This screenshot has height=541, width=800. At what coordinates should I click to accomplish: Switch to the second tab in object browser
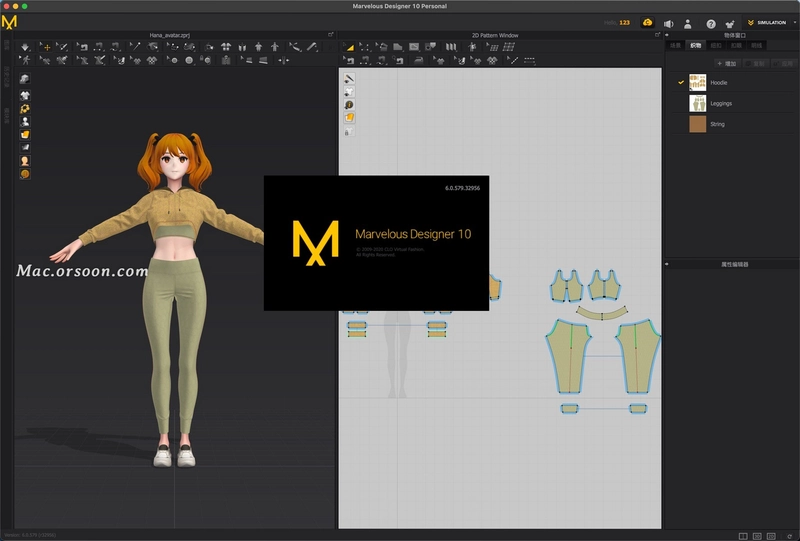695,45
